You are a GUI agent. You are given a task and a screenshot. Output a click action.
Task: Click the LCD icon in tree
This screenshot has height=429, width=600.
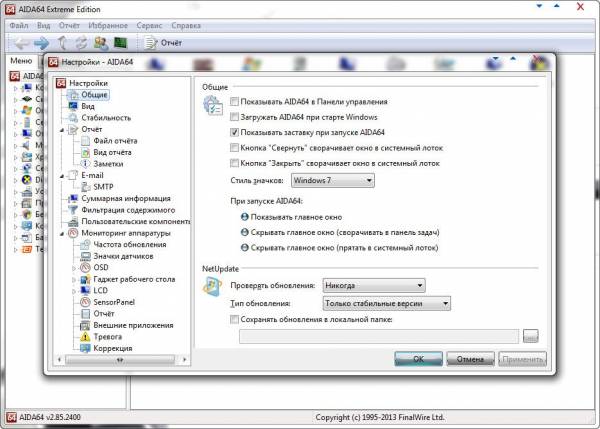(x=85, y=291)
